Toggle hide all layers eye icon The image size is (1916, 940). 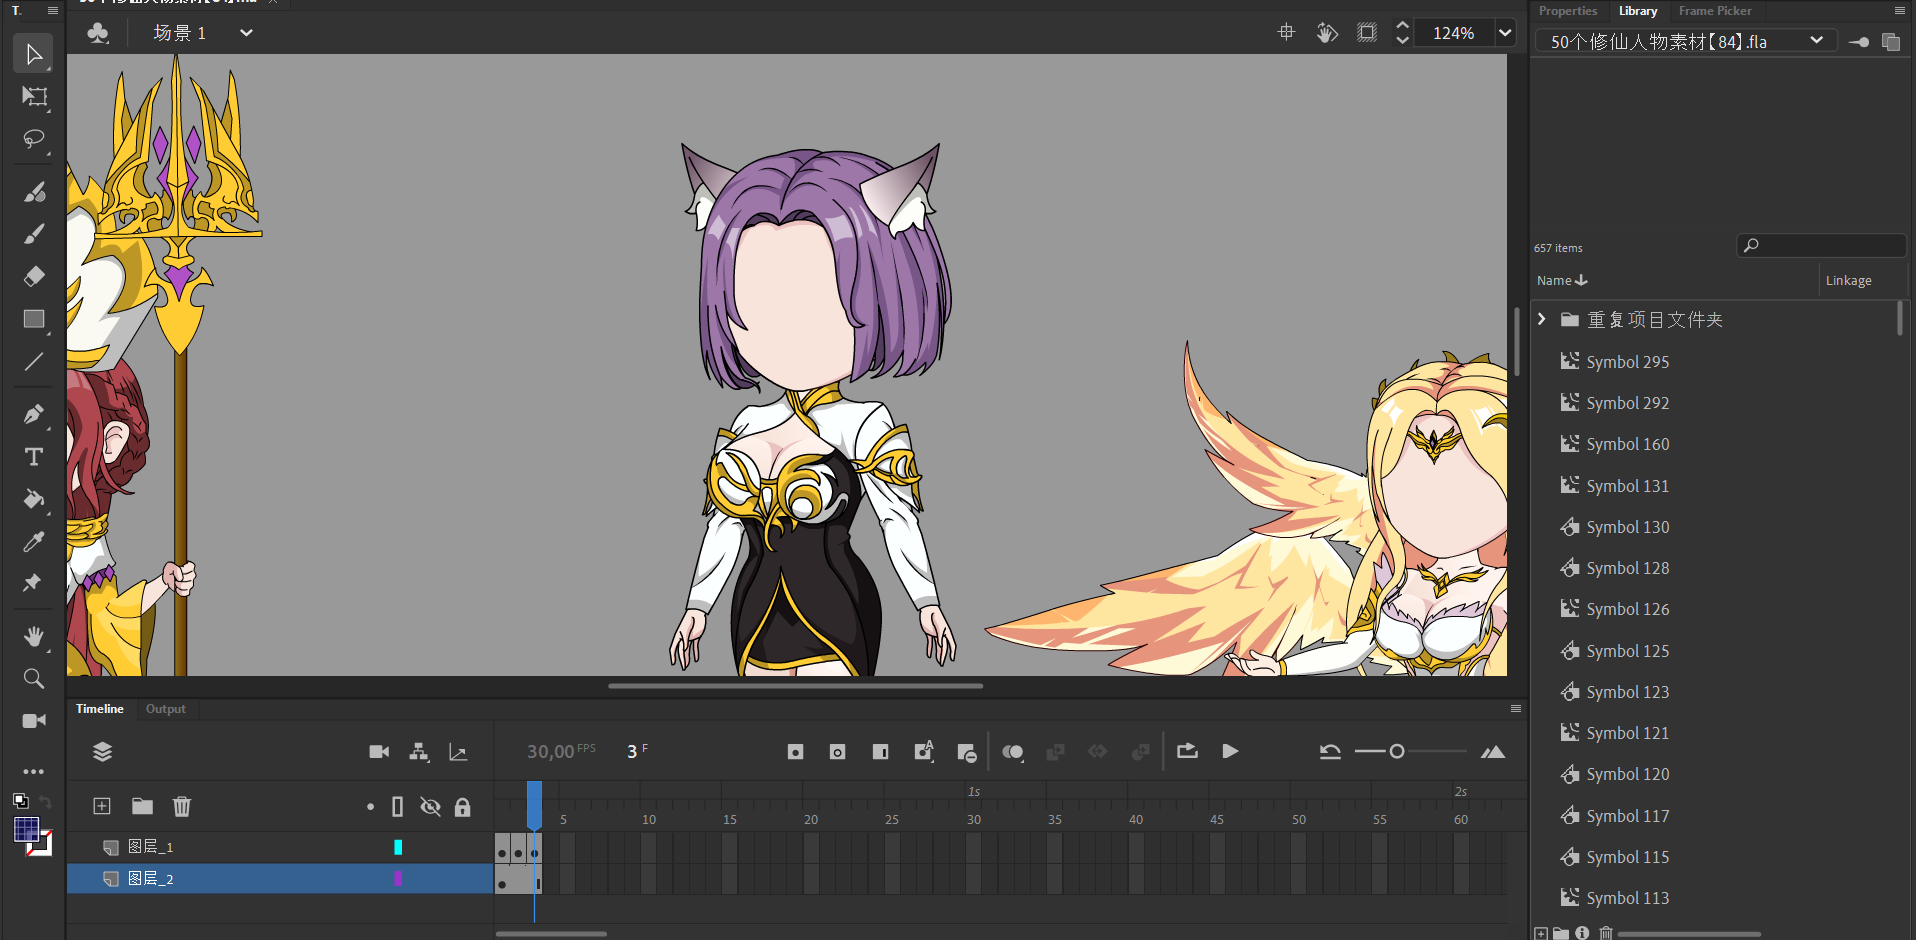[430, 807]
